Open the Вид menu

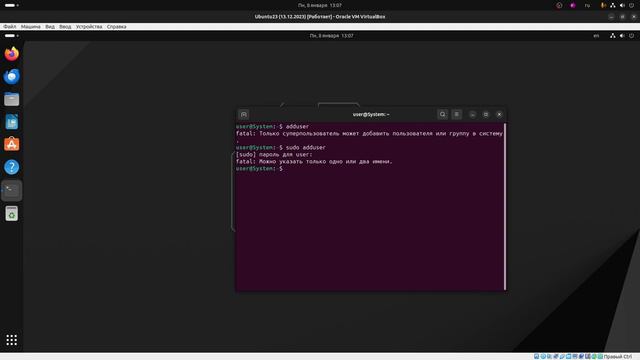pyautogui.click(x=50, y=27)
